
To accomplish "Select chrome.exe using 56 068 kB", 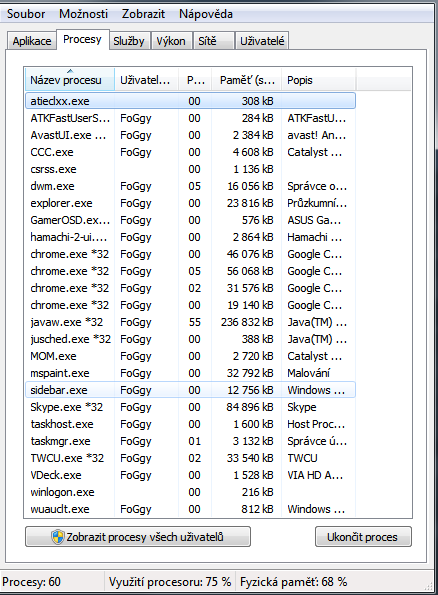I will click(190, 271).
